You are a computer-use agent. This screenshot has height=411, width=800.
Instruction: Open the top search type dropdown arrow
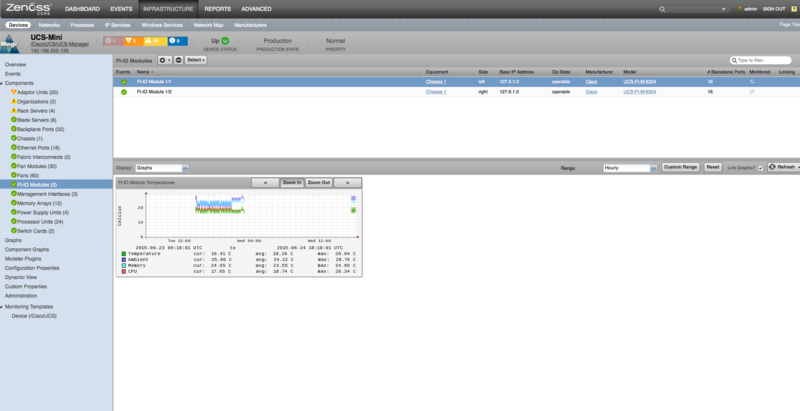tap(723, 9)
